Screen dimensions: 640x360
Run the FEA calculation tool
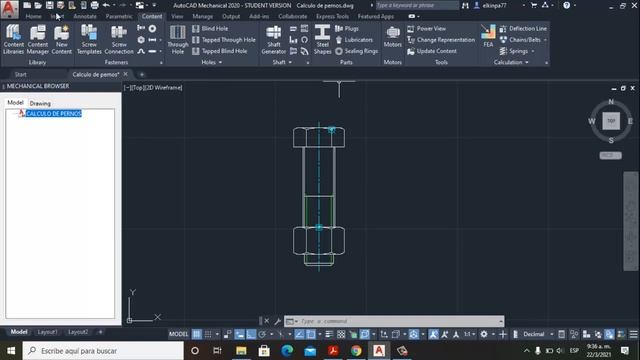point(488,36)
